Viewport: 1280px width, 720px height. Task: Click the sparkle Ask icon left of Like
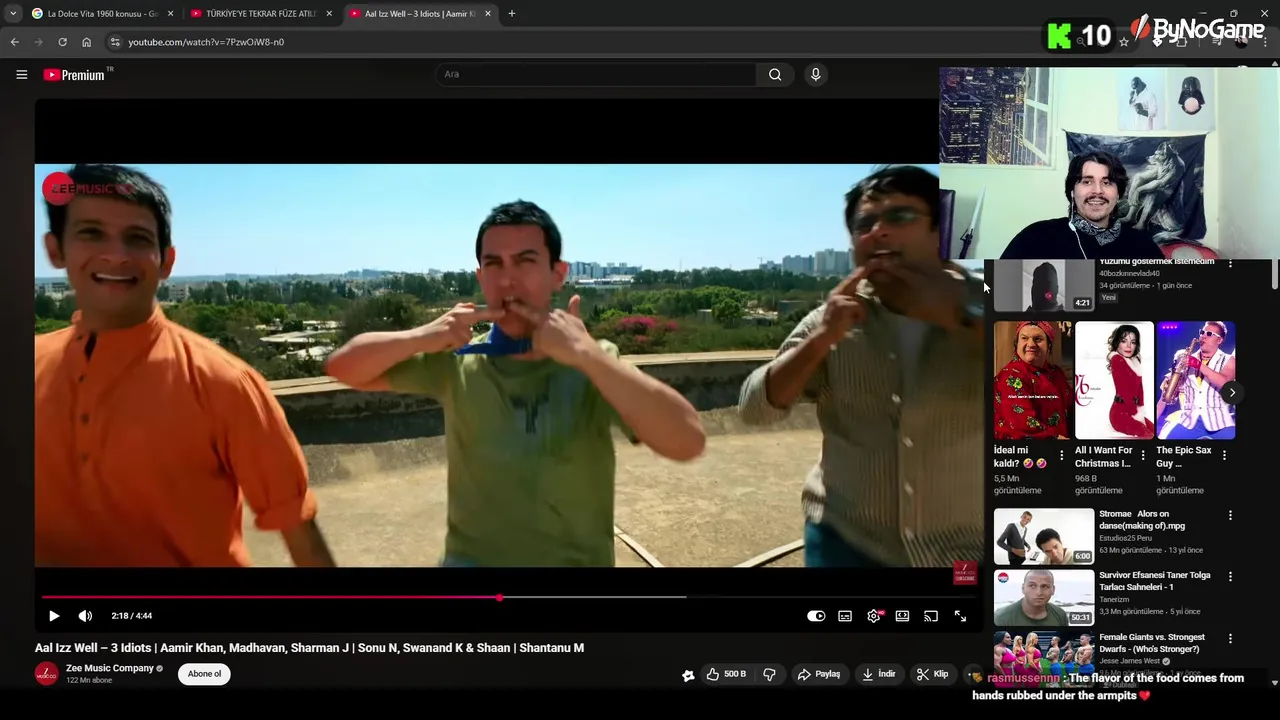coord(688,675)
